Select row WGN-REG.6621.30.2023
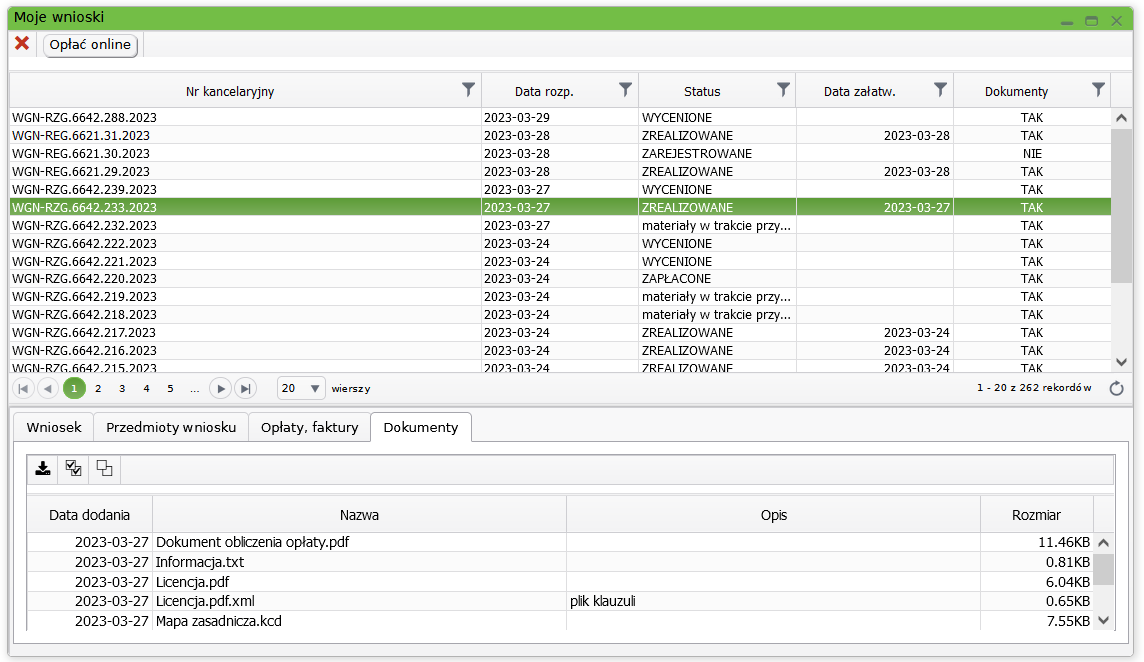 [x=81, y=154]
